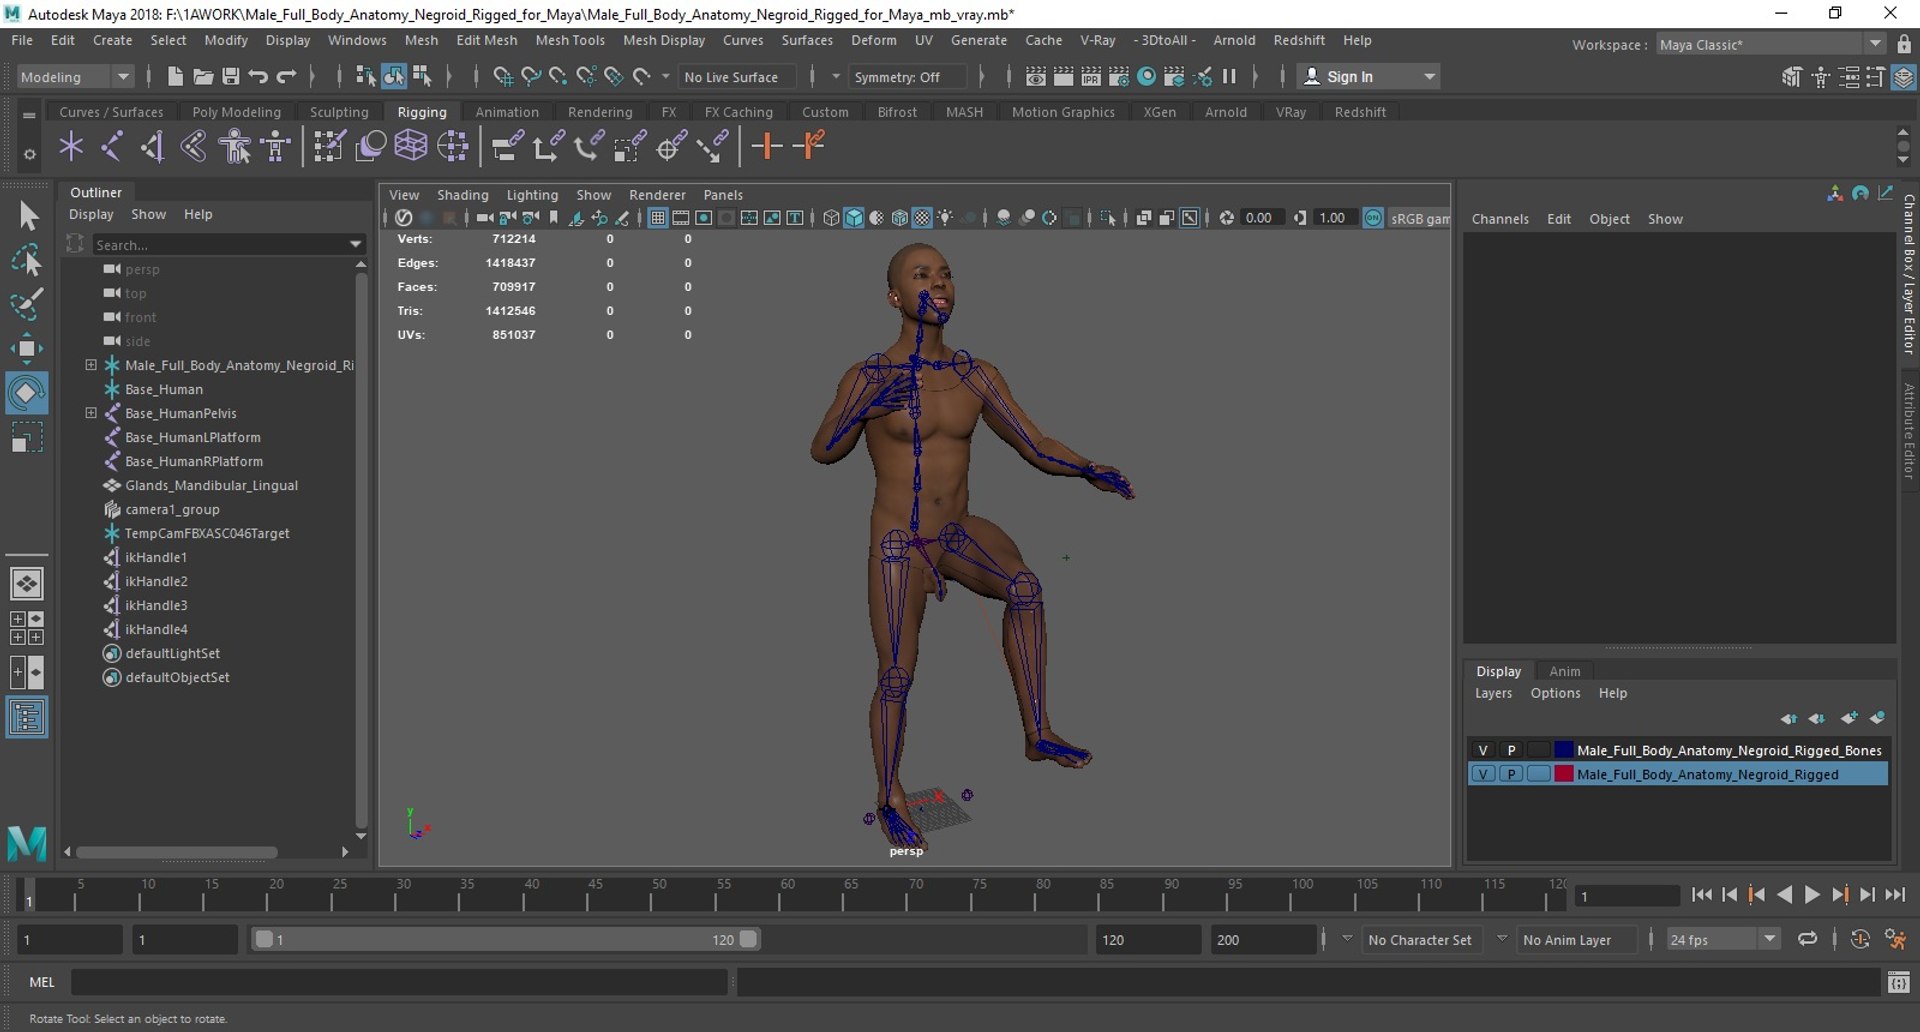Toggle smooth shade all in viewport
Image resolution: width=1920 pixels, height=1032 pixels.
pyautogui.click(x=854, y=218)
